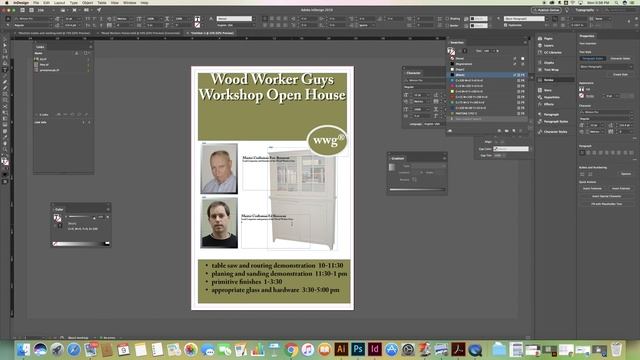Select the Registration swatch
This screenshot has width=640, height=360.
[487, 64]
